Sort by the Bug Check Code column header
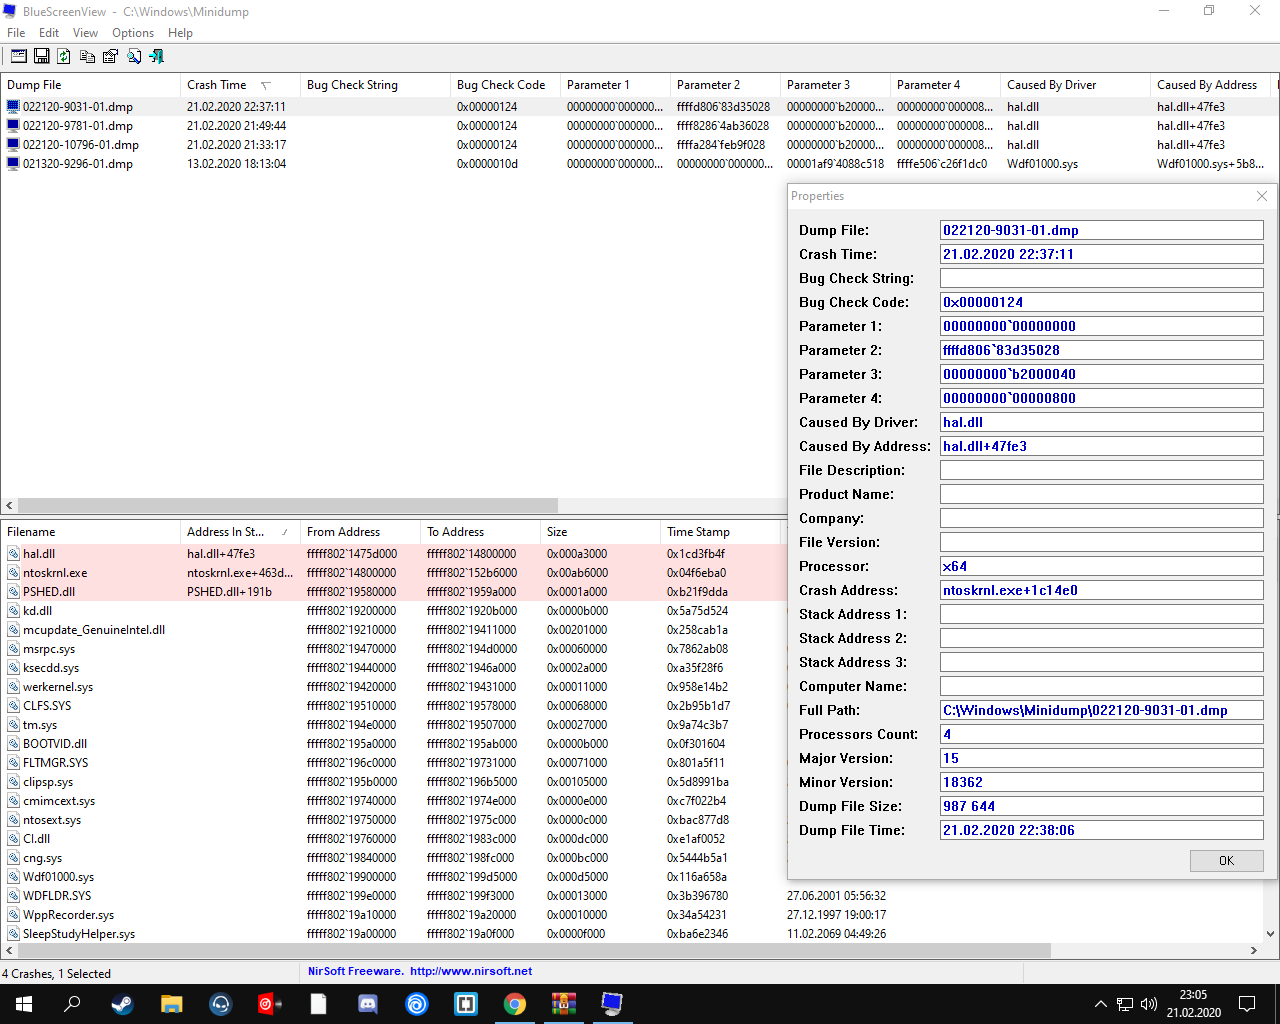The height and width of the screenshot is (1024, 1280). click(x=505, y=85)
